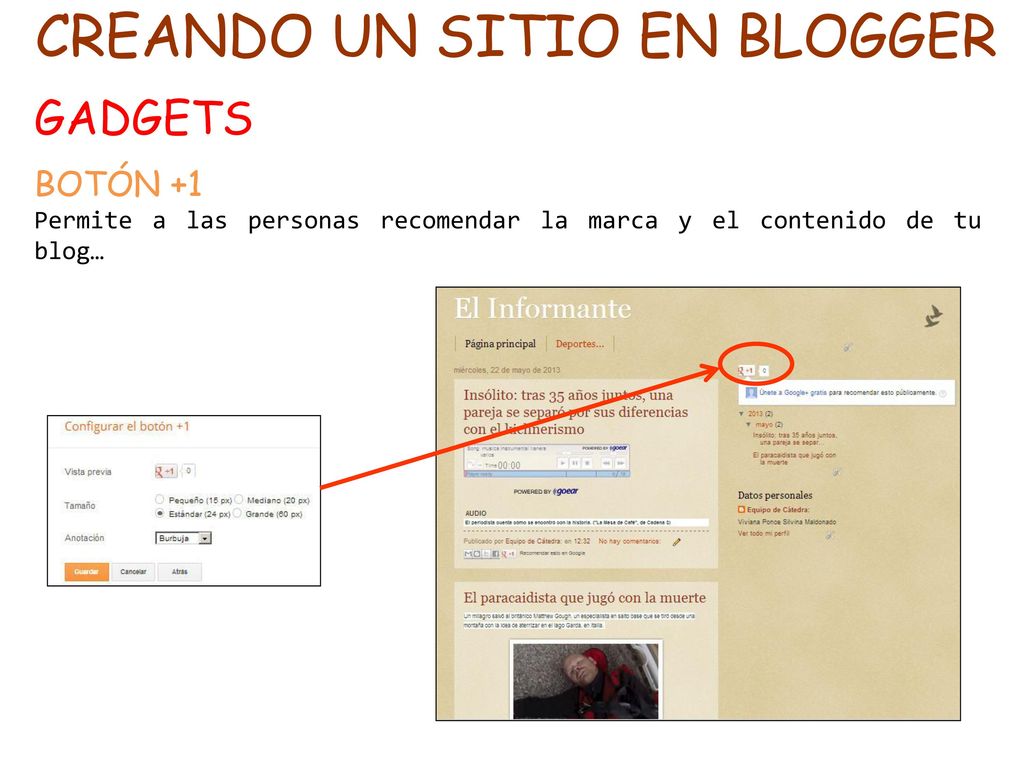Stop the goear audio player
This screenshot has width=1024, height=768.
[587, 463]
